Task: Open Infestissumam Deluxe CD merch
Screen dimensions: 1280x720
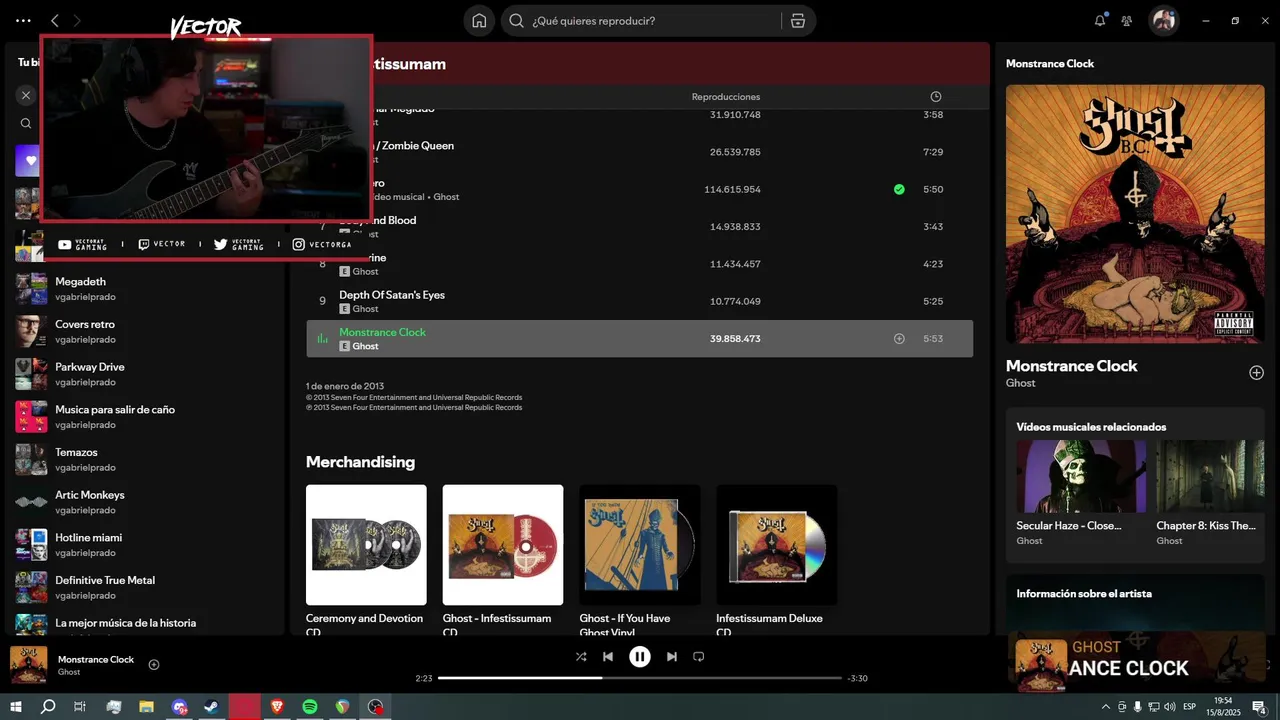Action: [777, 560]
